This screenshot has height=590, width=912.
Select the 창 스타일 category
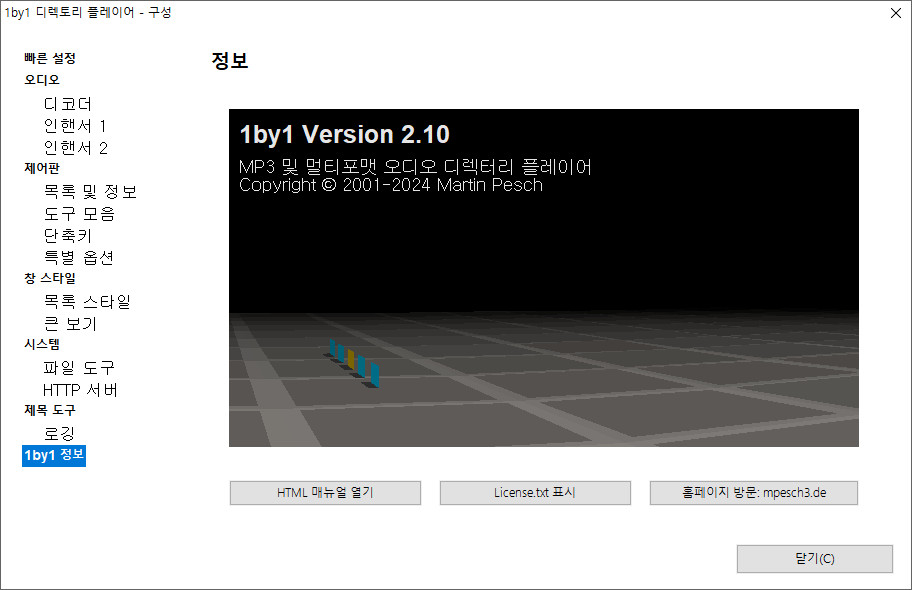pyautogui.click(x=50, y=278)
